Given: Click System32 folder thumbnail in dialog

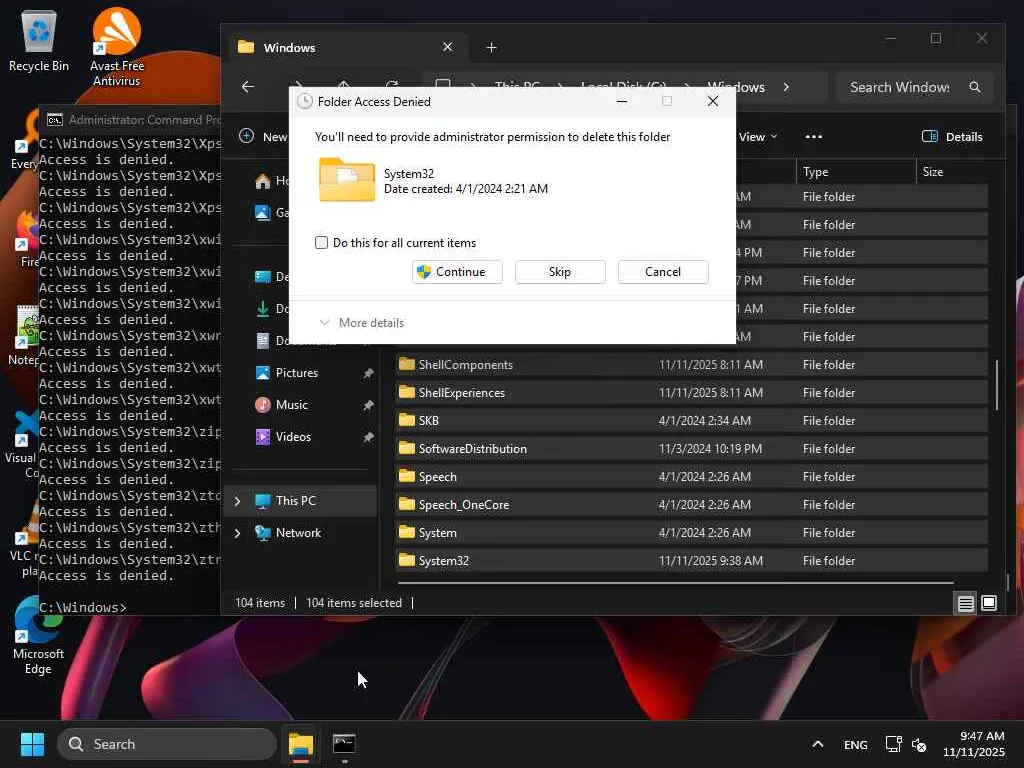Looking at the screenshot, I should coord(347,180).
